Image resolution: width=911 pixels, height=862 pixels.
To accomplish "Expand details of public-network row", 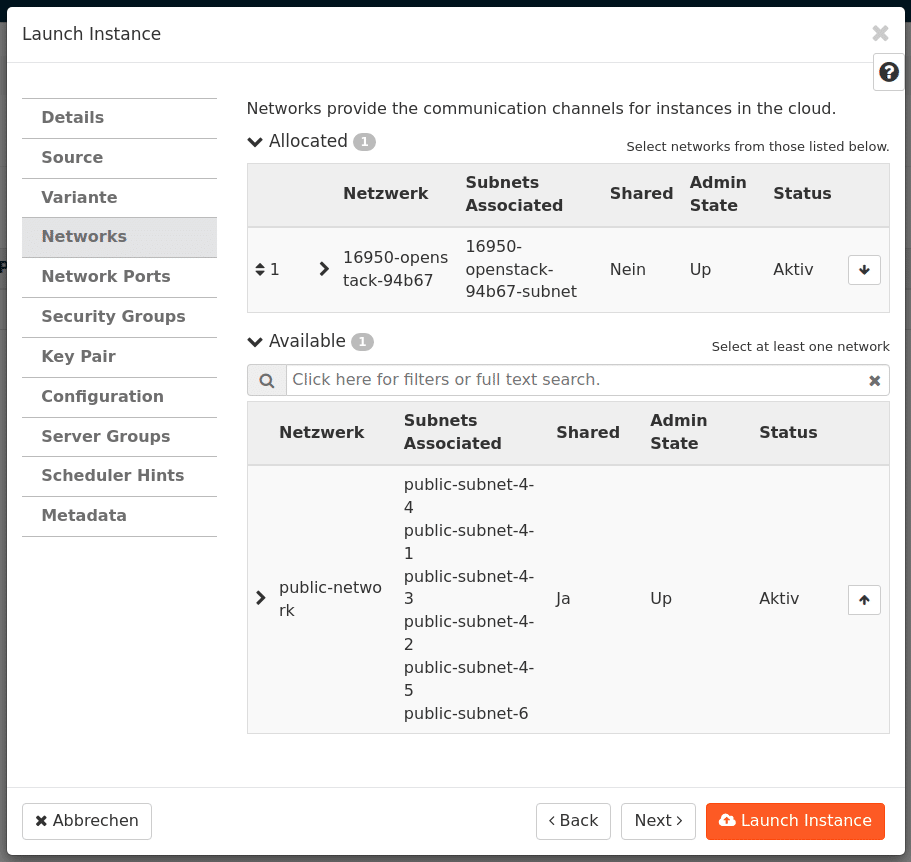I will 261,598.
